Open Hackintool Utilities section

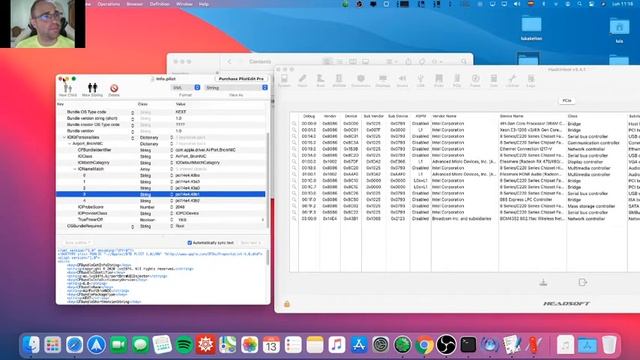(512, 80)
